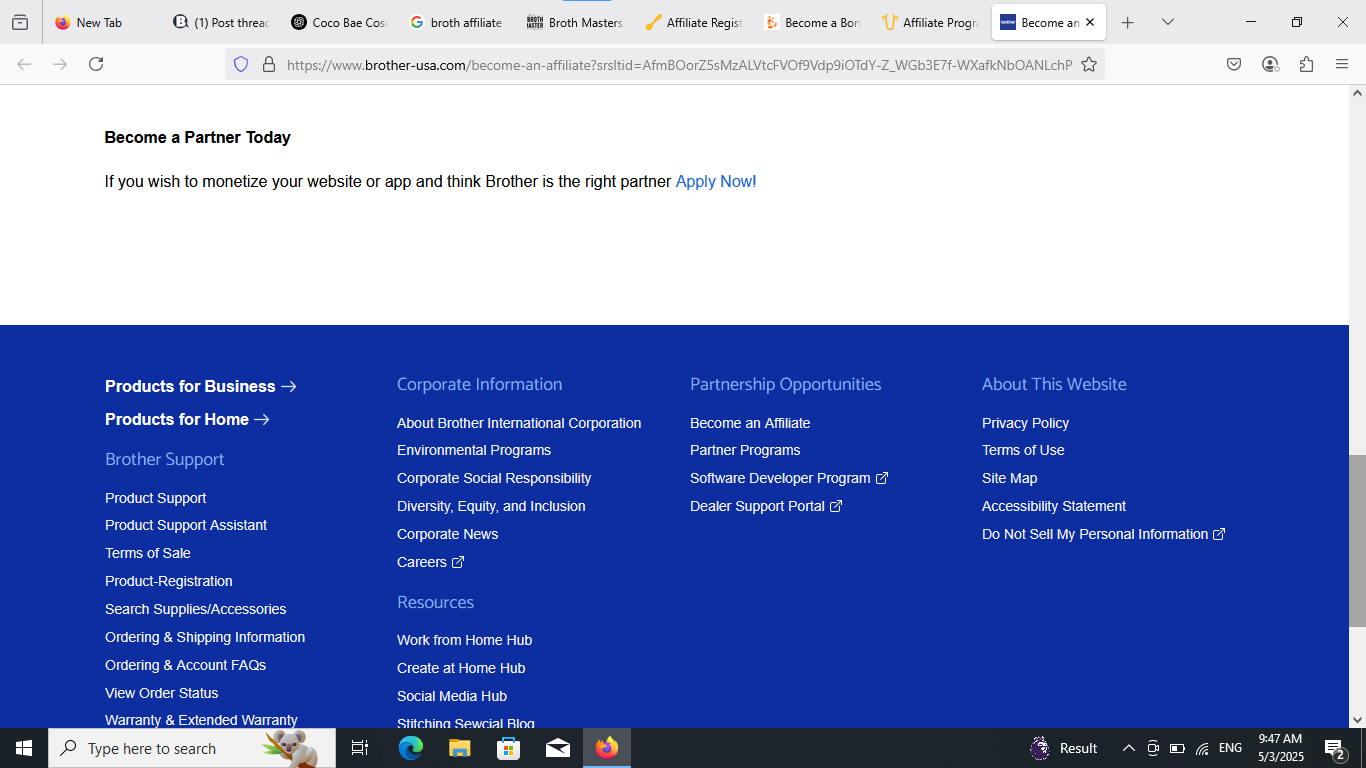The width and height of the screenshot is (1366, 768).
Task: Open Firefox account icon
Action: pyautogui.click(x=1270, y=64)
